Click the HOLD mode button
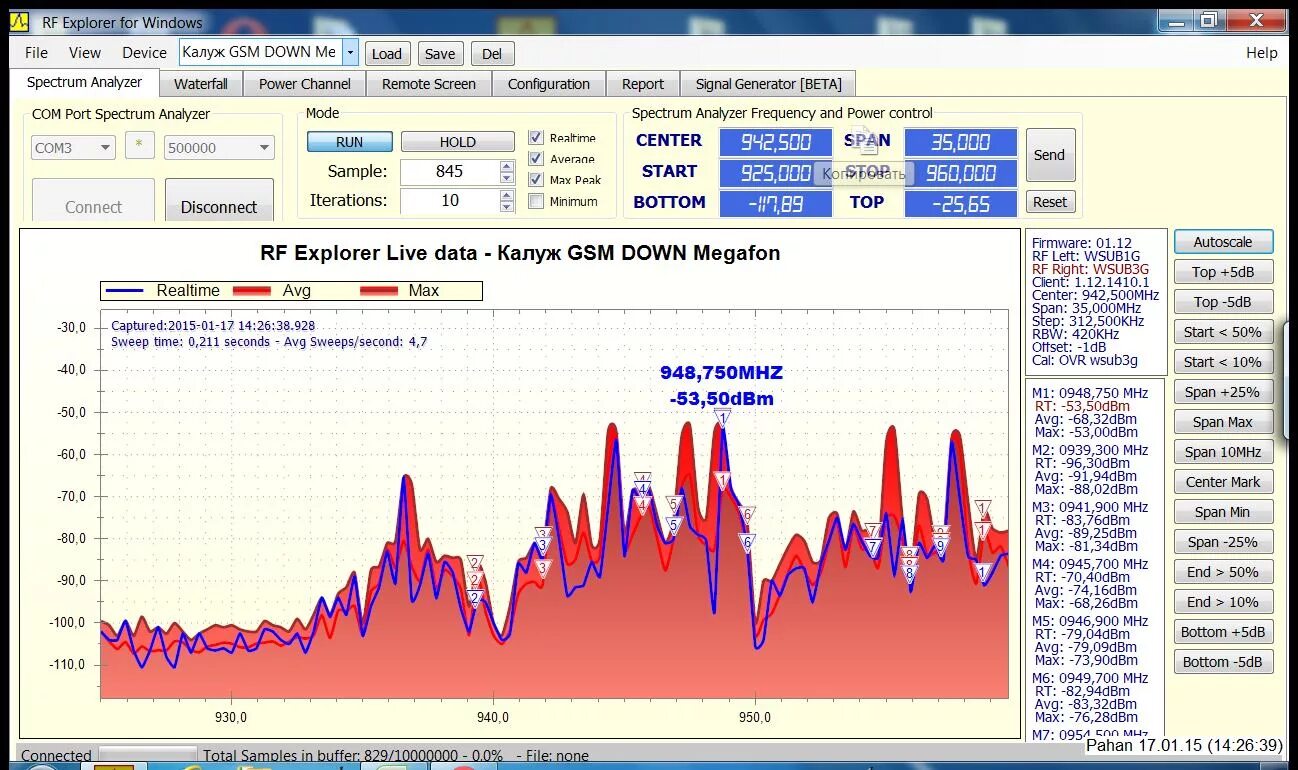Viewport: 1298px width, 770px height. coord(458,142)
